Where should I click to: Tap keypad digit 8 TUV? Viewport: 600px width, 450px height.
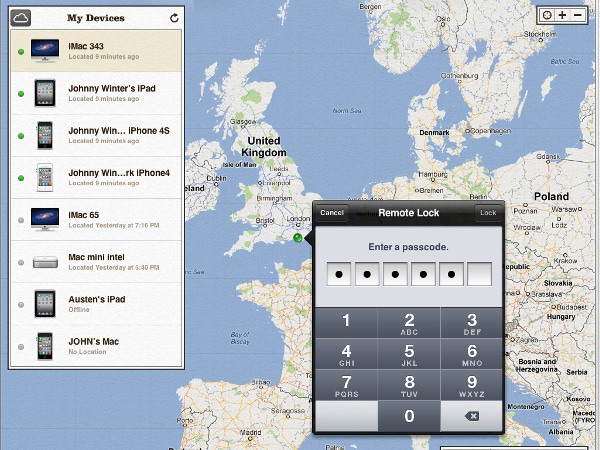coord(409,385)
